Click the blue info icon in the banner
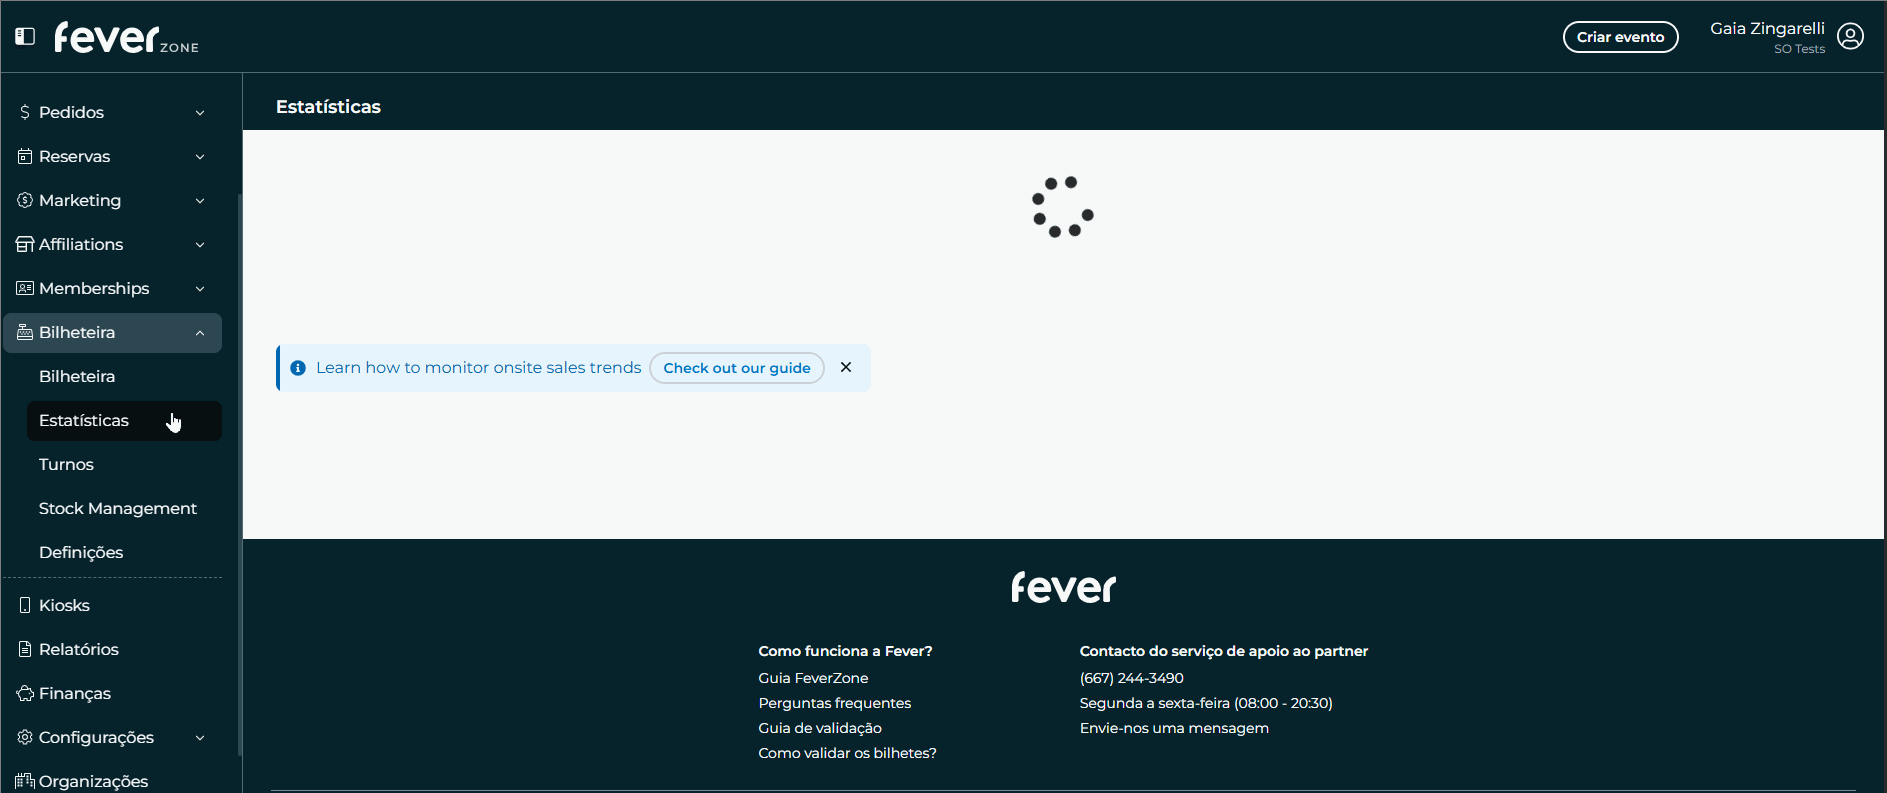Screen dimensions: 1887x793 (x=298, y=368)
